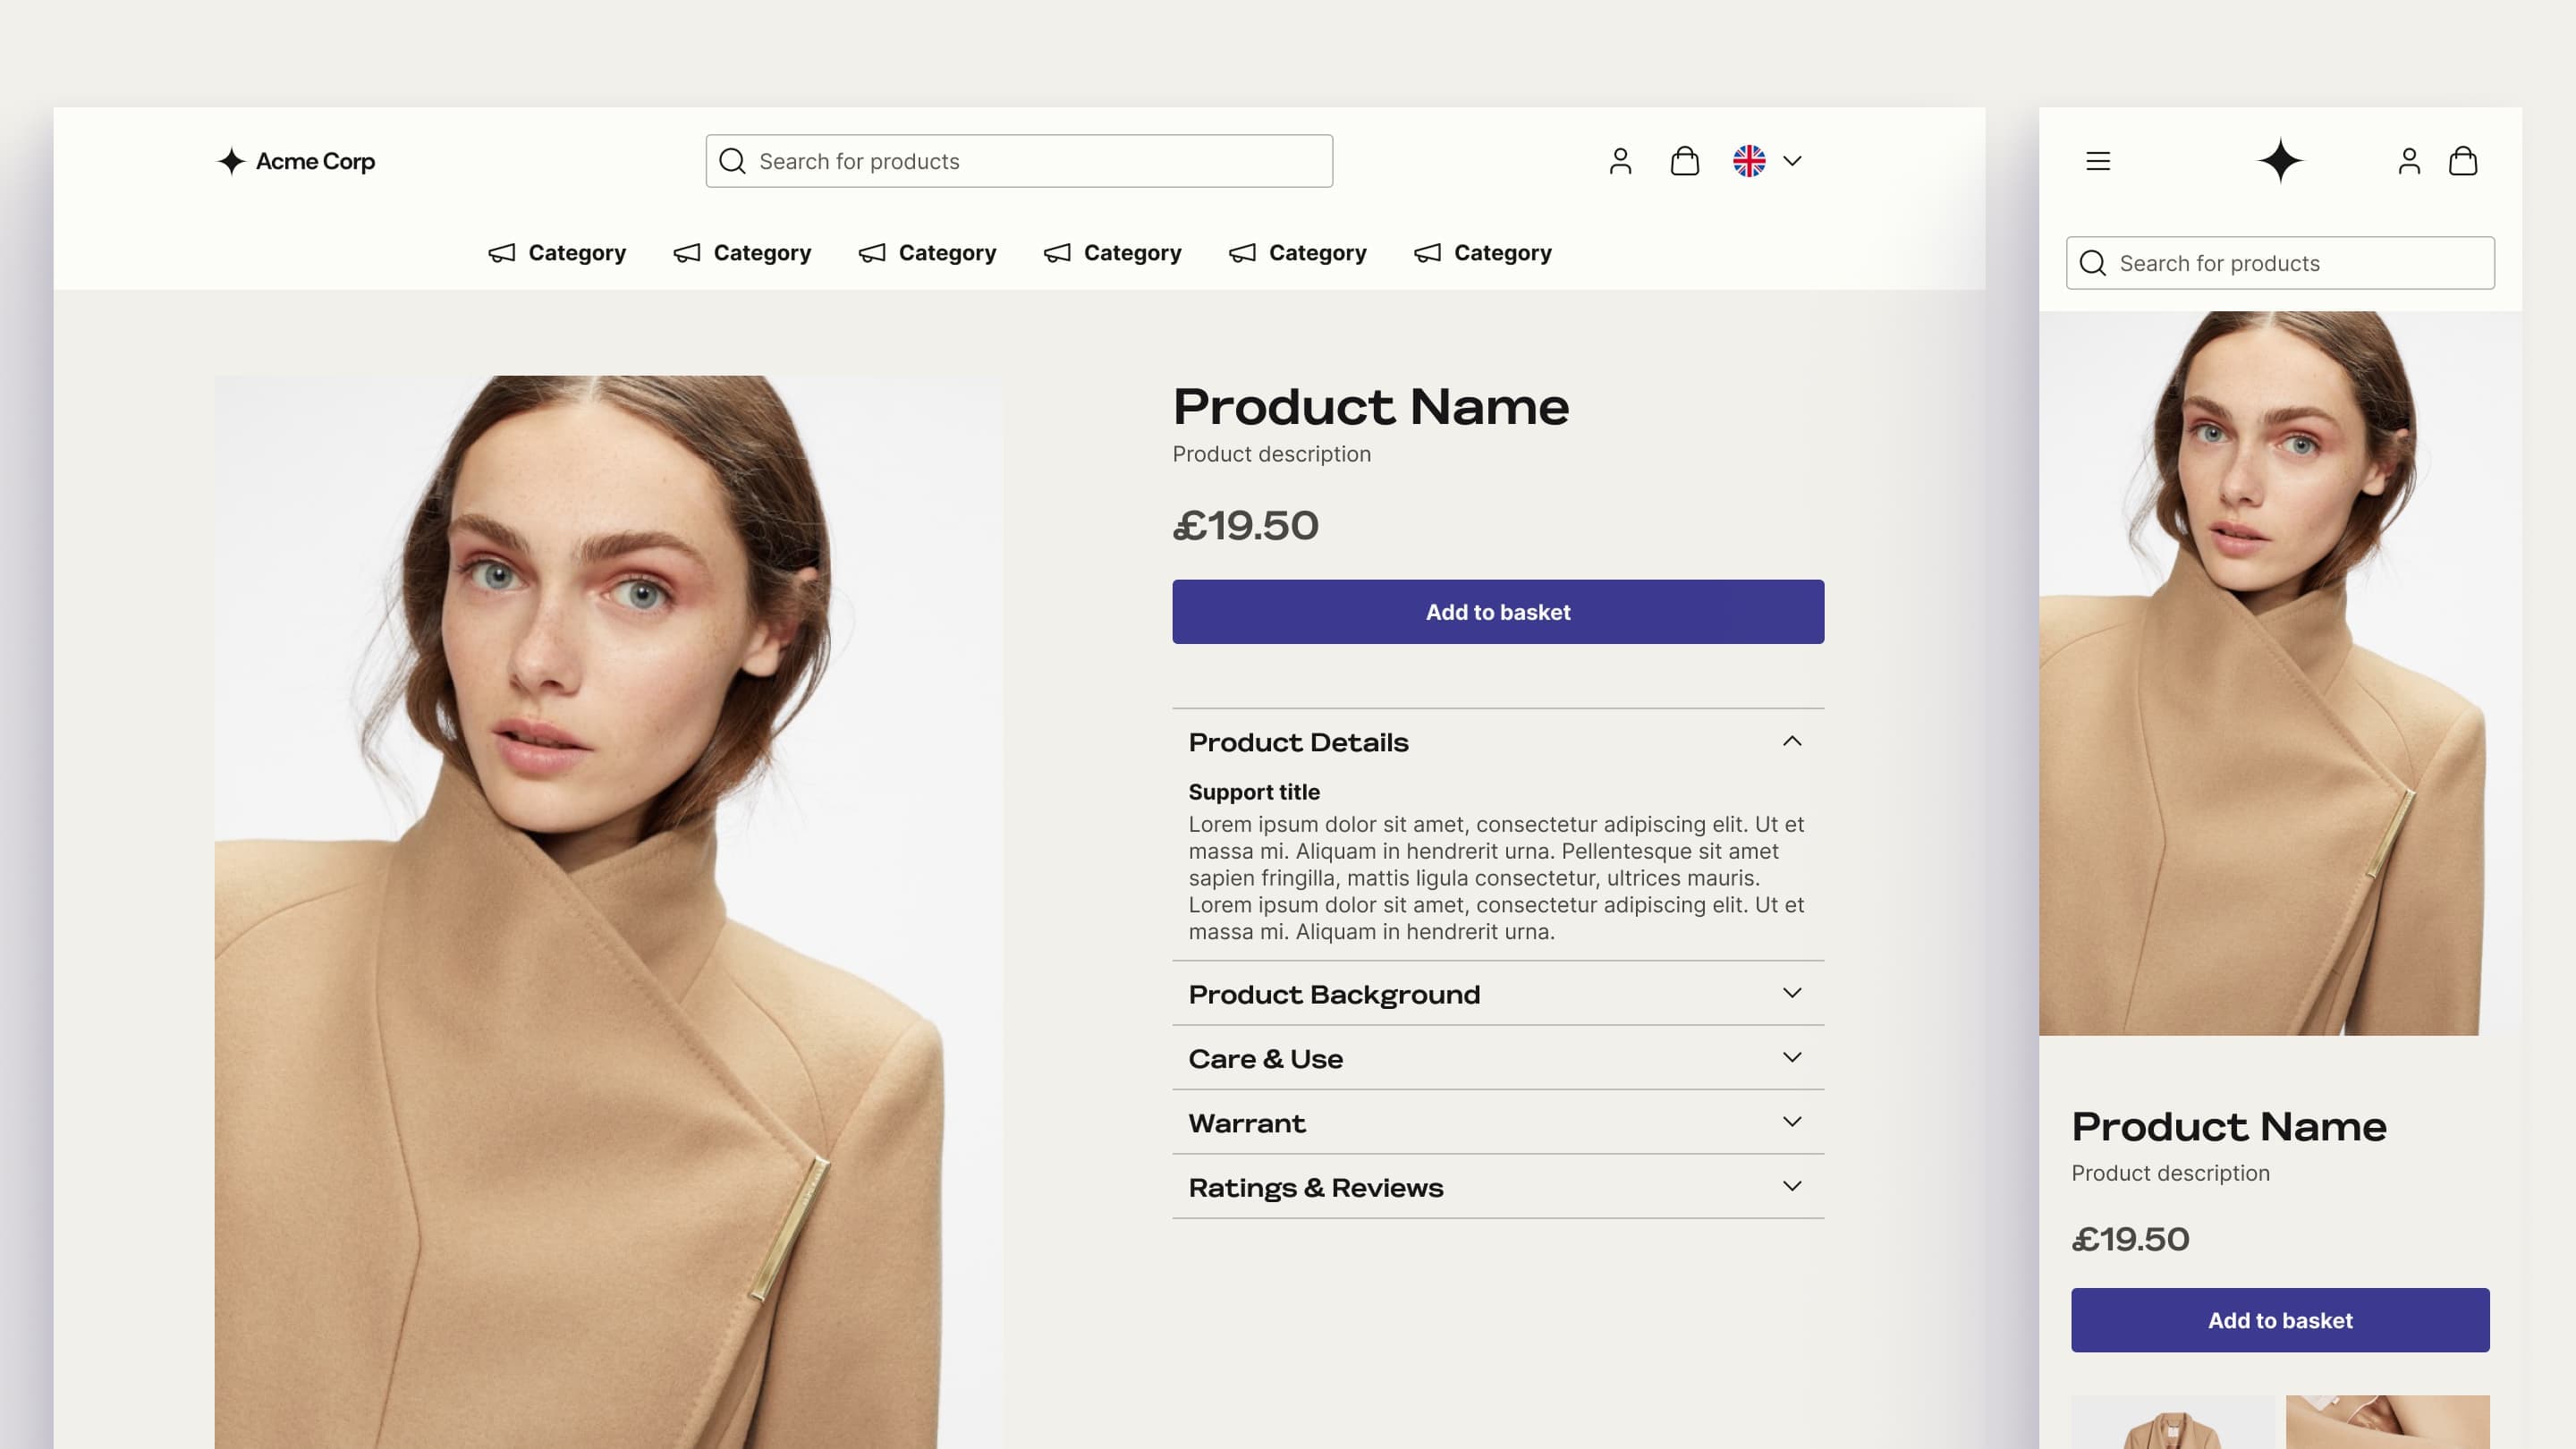Click the mobile star logo

pos(2280,161)
